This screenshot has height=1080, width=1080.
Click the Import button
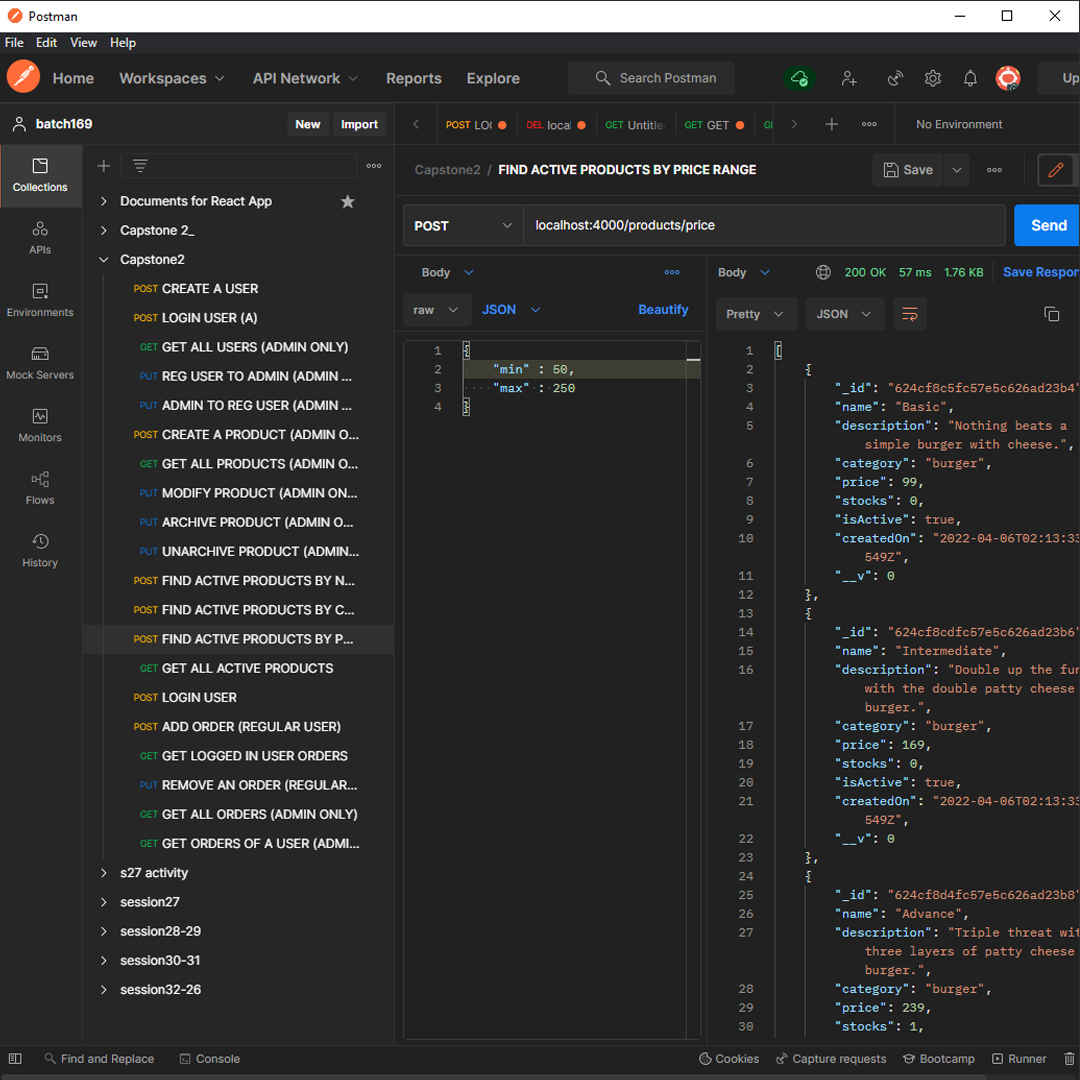[359, 124]
